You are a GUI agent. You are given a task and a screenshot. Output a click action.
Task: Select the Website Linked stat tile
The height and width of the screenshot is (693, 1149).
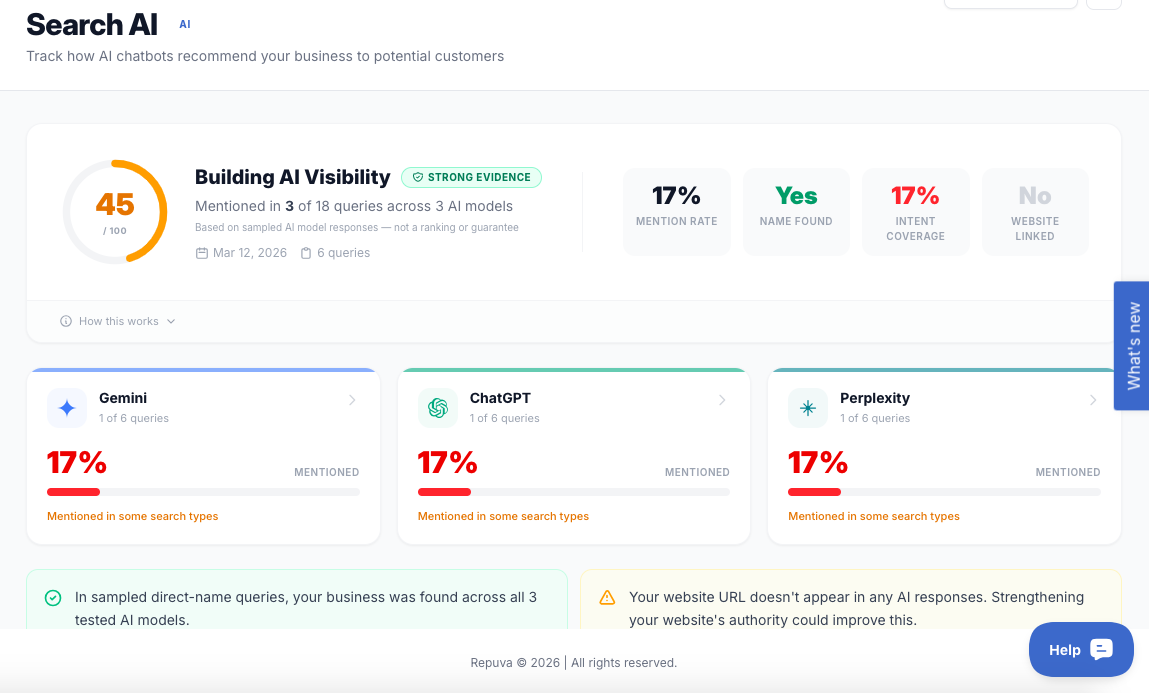point(1035,211)
